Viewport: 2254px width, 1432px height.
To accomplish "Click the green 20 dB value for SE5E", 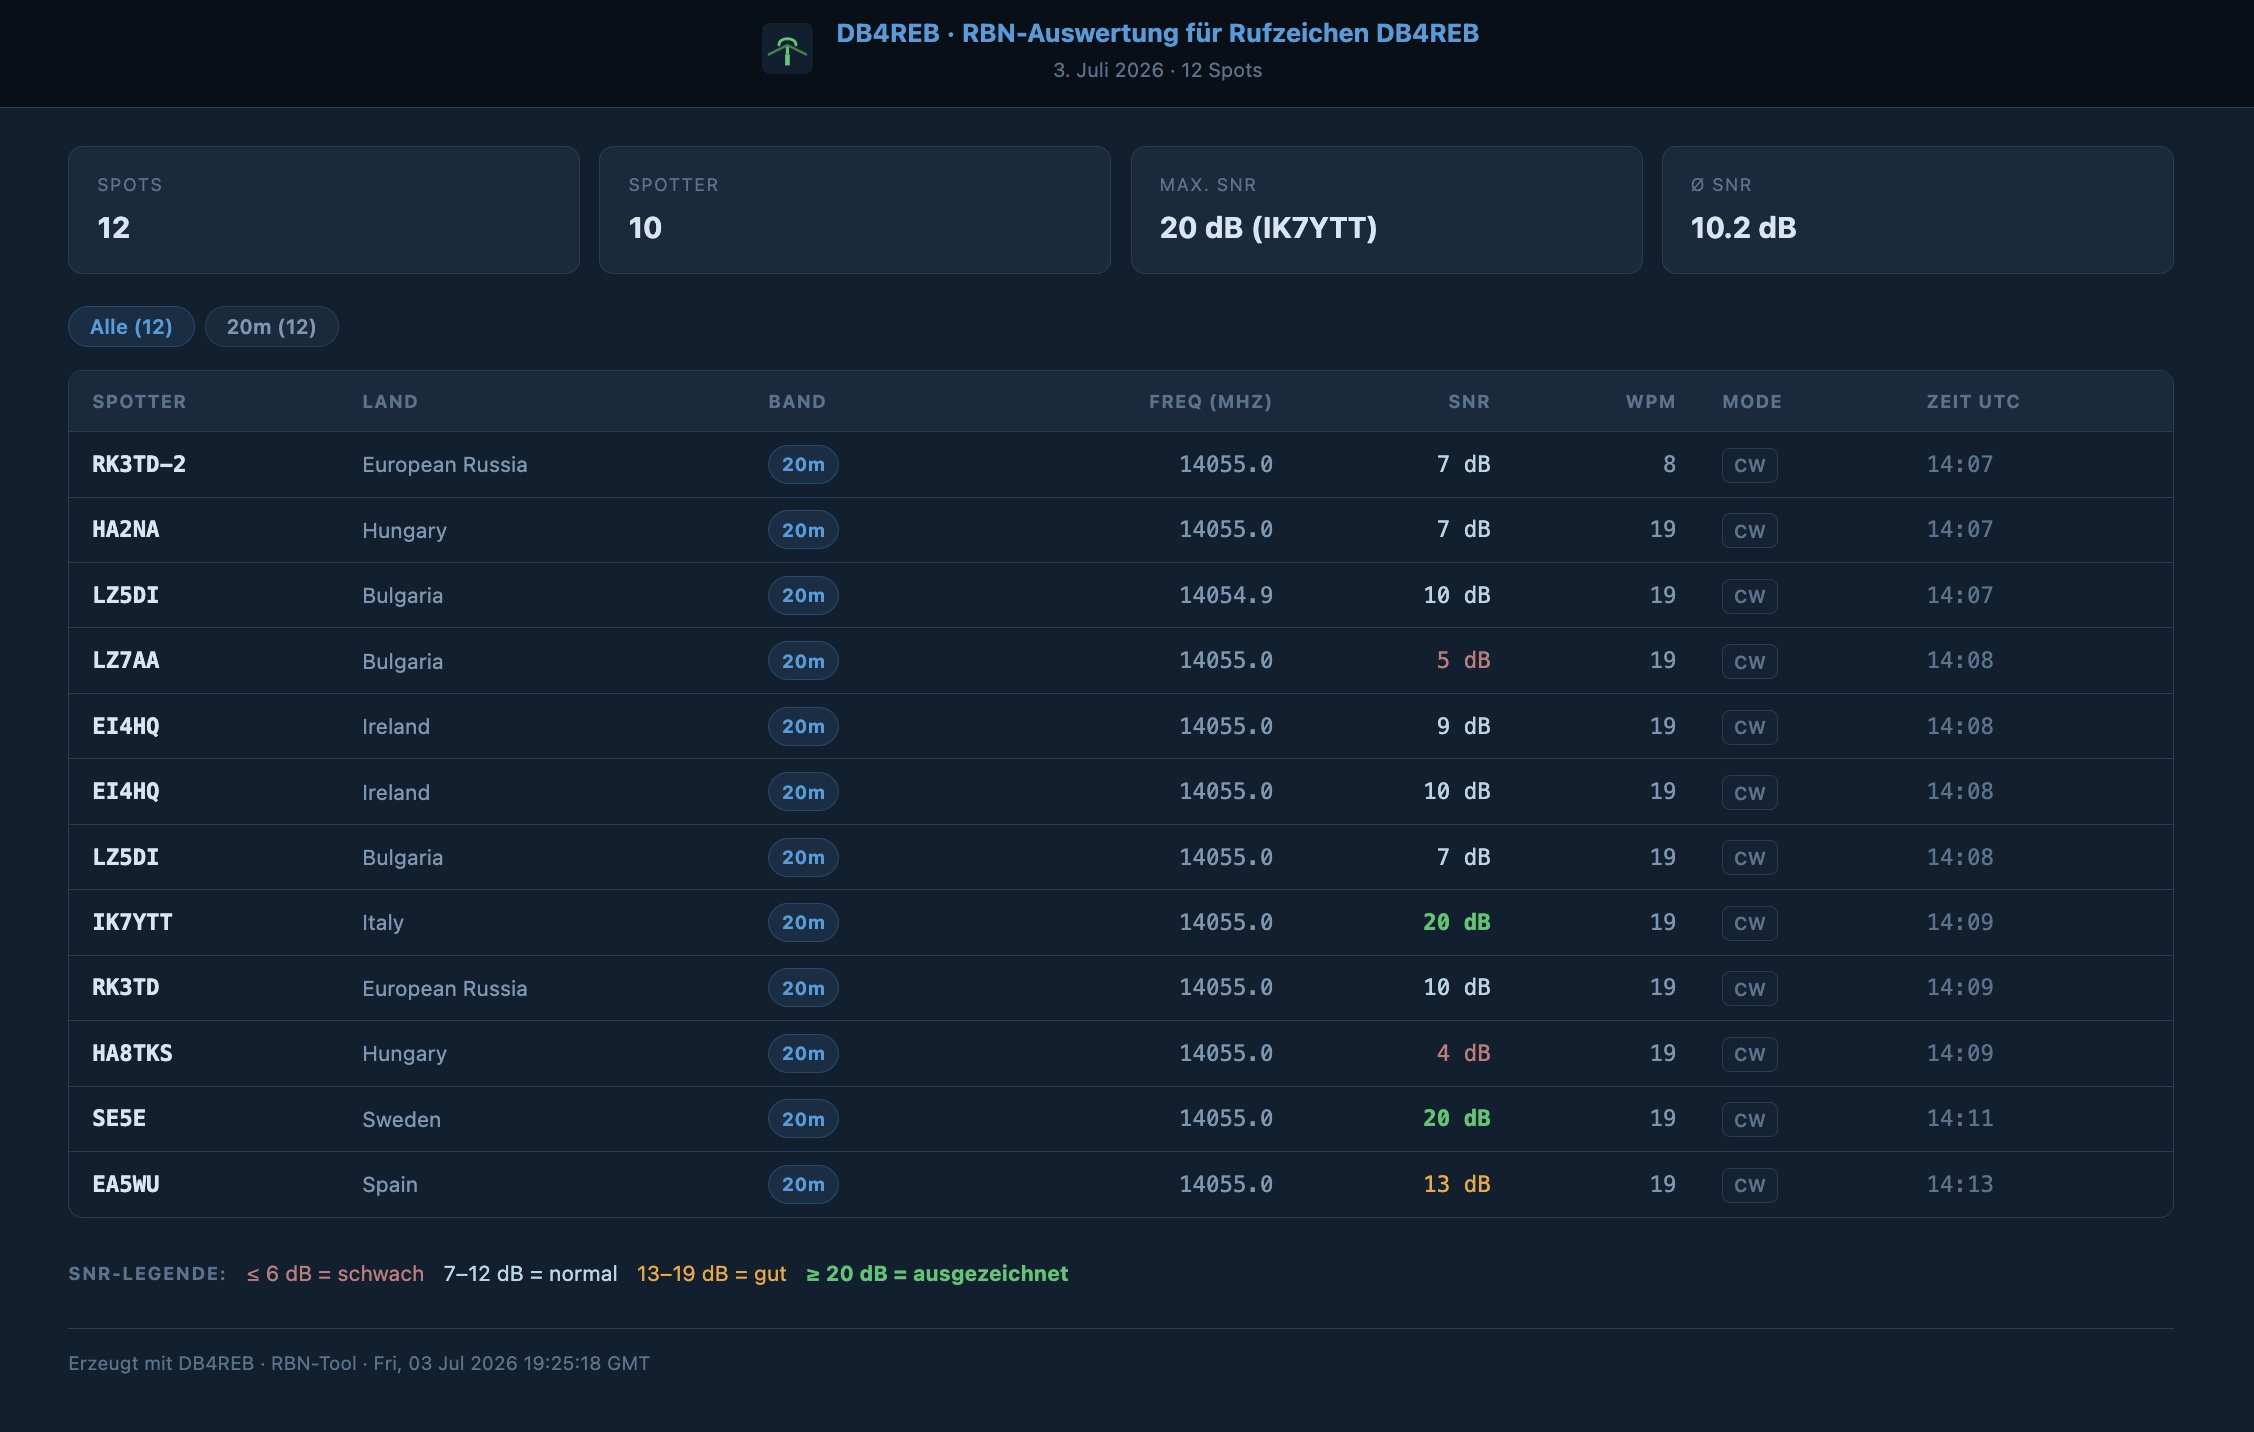I will tap(1456, 1118).
